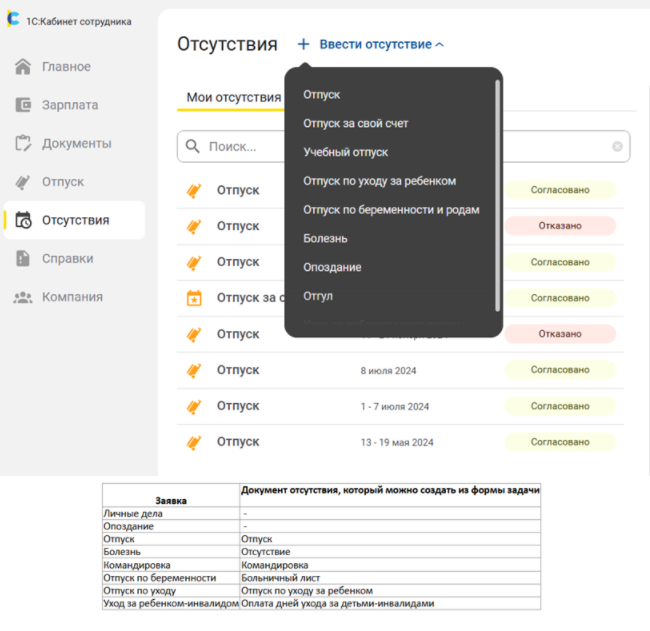Click the plus icon next to Ввести отсутствие
Screen dimensions: 650x631
[303, 44]
